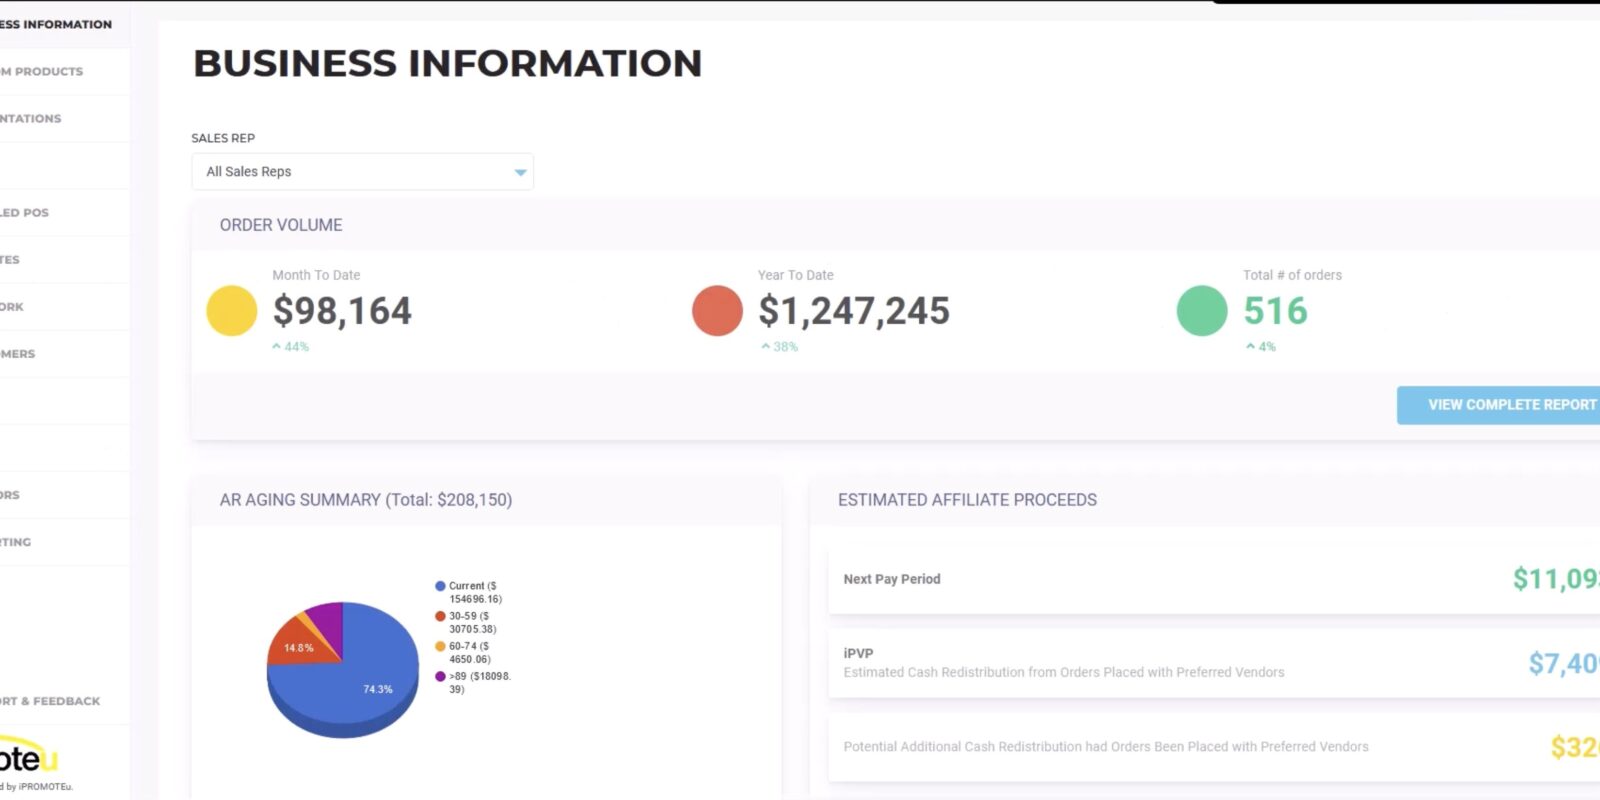Viewport: 1600px width, 800px height.
Task: Click the 44% up-arrow trend indicator
Action: (x=290, y=347)
